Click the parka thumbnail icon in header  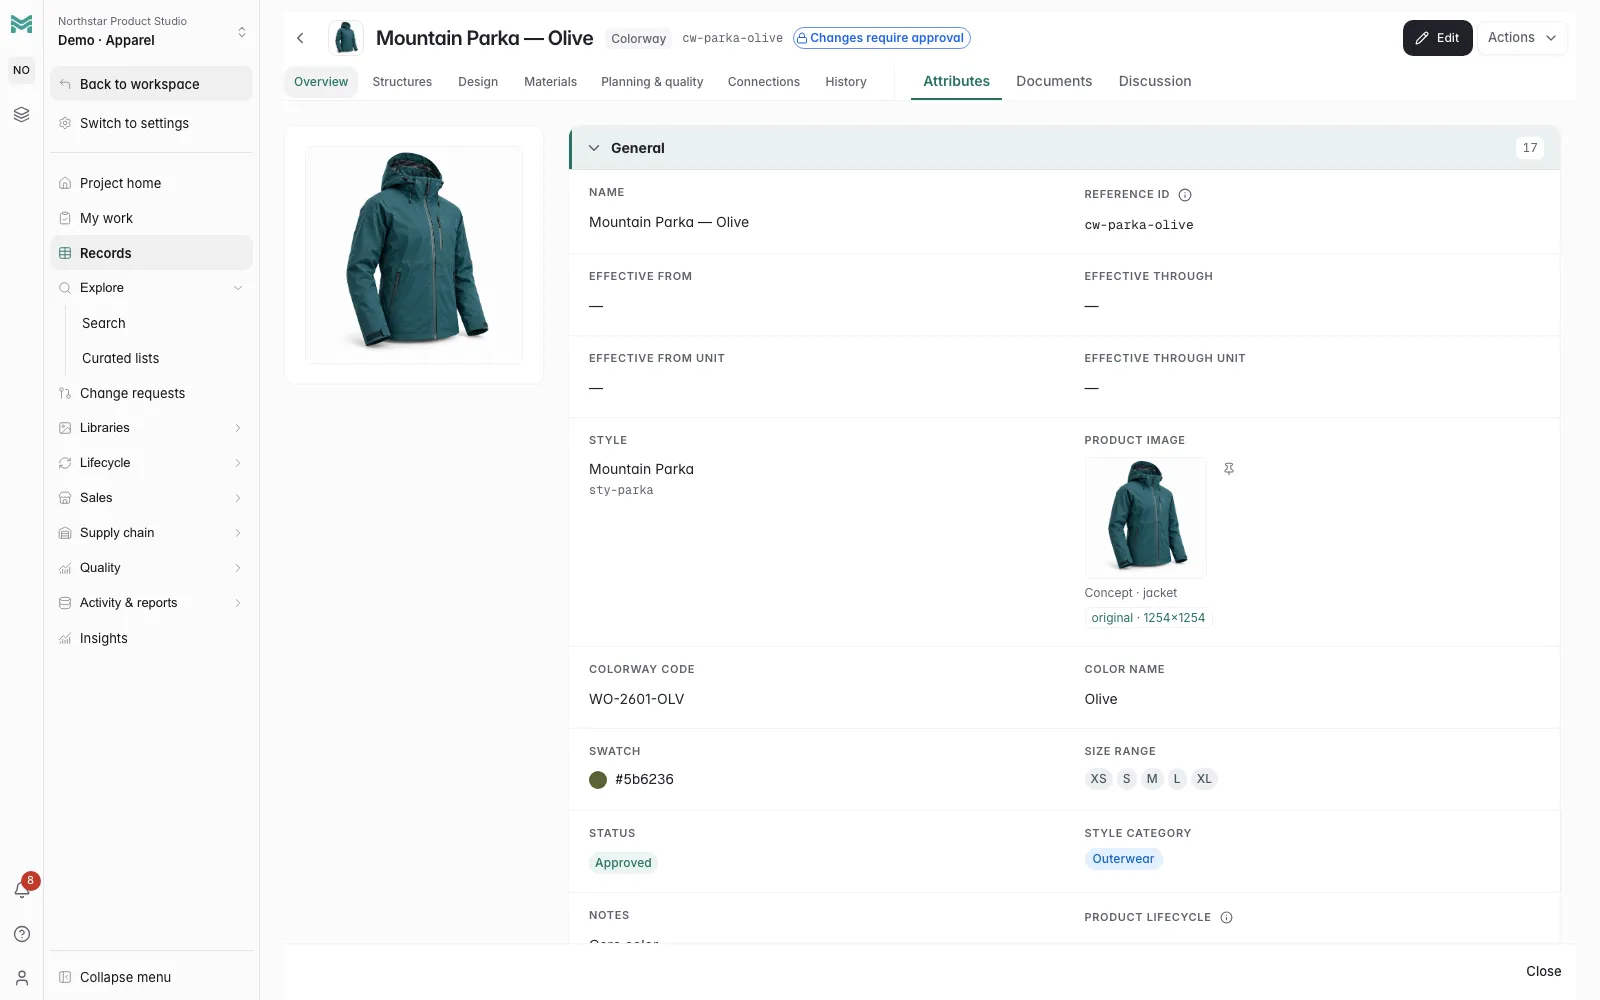[x=346, y=38]
